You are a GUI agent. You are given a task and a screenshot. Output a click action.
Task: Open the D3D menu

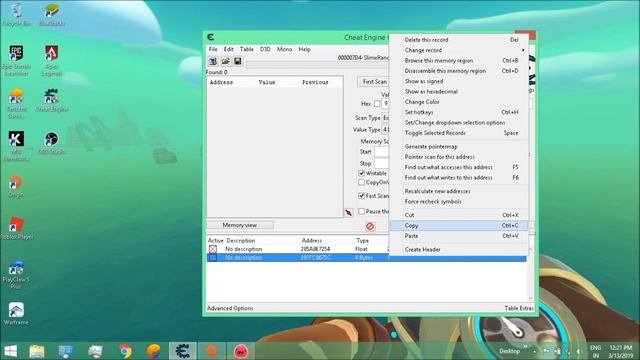[265, 49]
